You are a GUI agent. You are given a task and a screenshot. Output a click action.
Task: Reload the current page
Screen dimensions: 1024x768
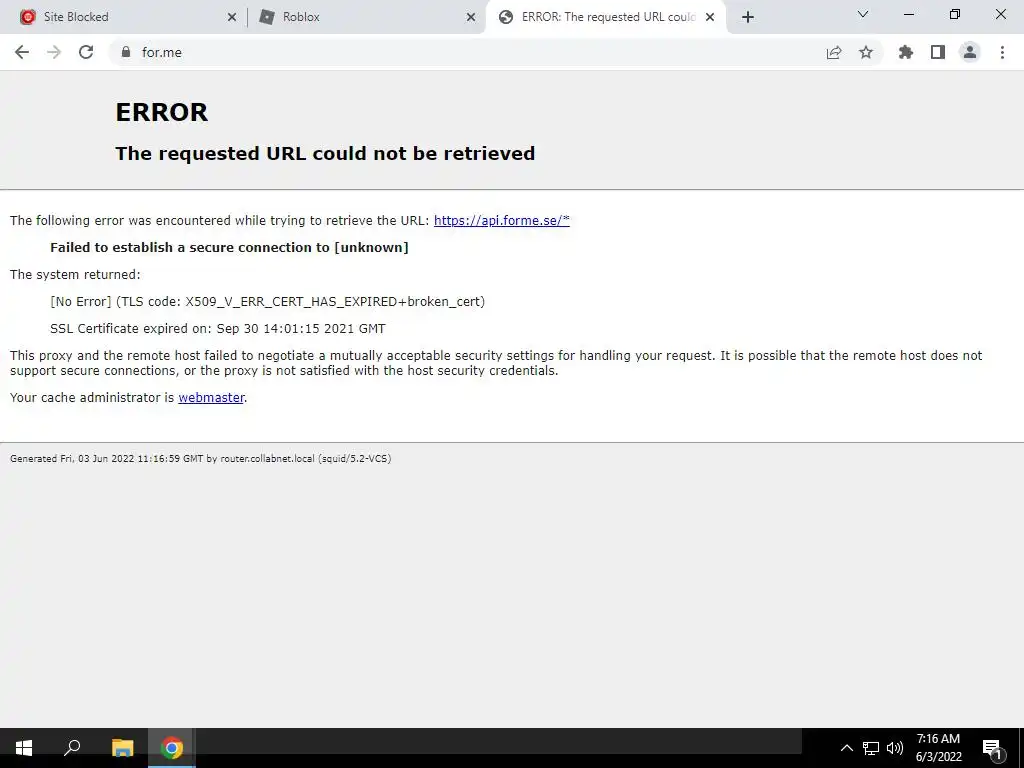pos(86,52)
